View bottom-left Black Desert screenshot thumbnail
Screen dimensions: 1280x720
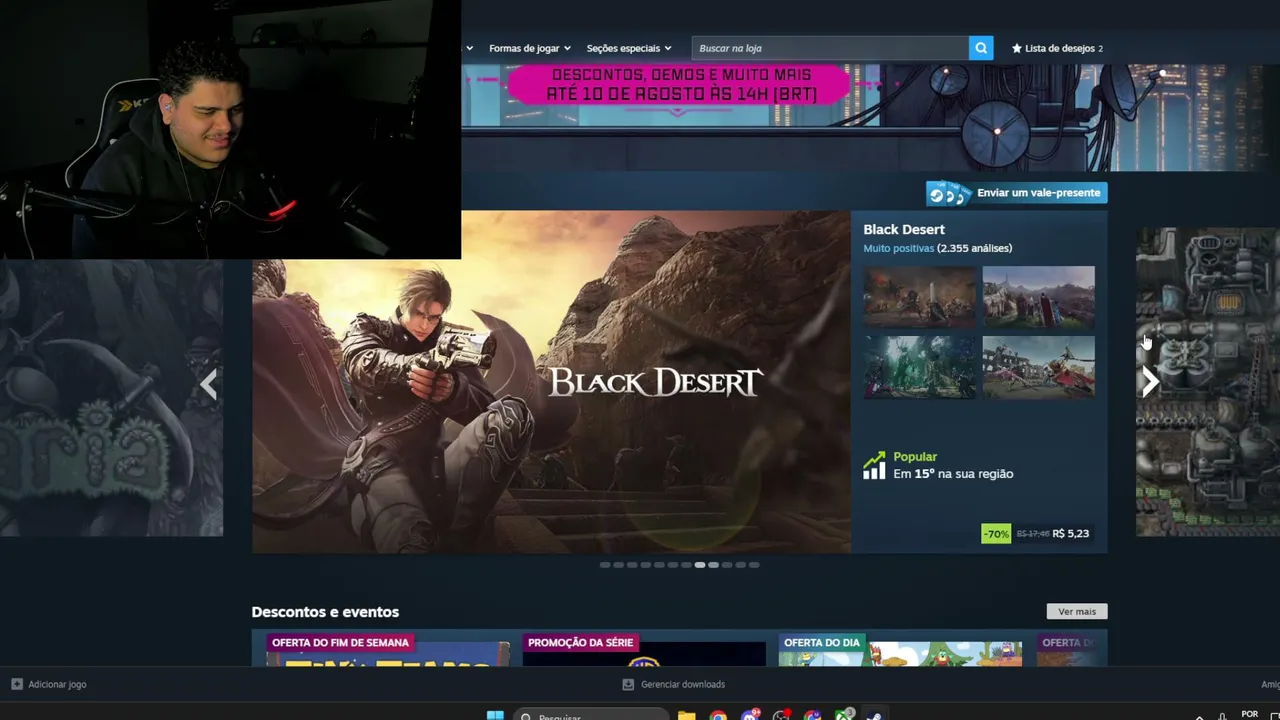click(920, 367)
